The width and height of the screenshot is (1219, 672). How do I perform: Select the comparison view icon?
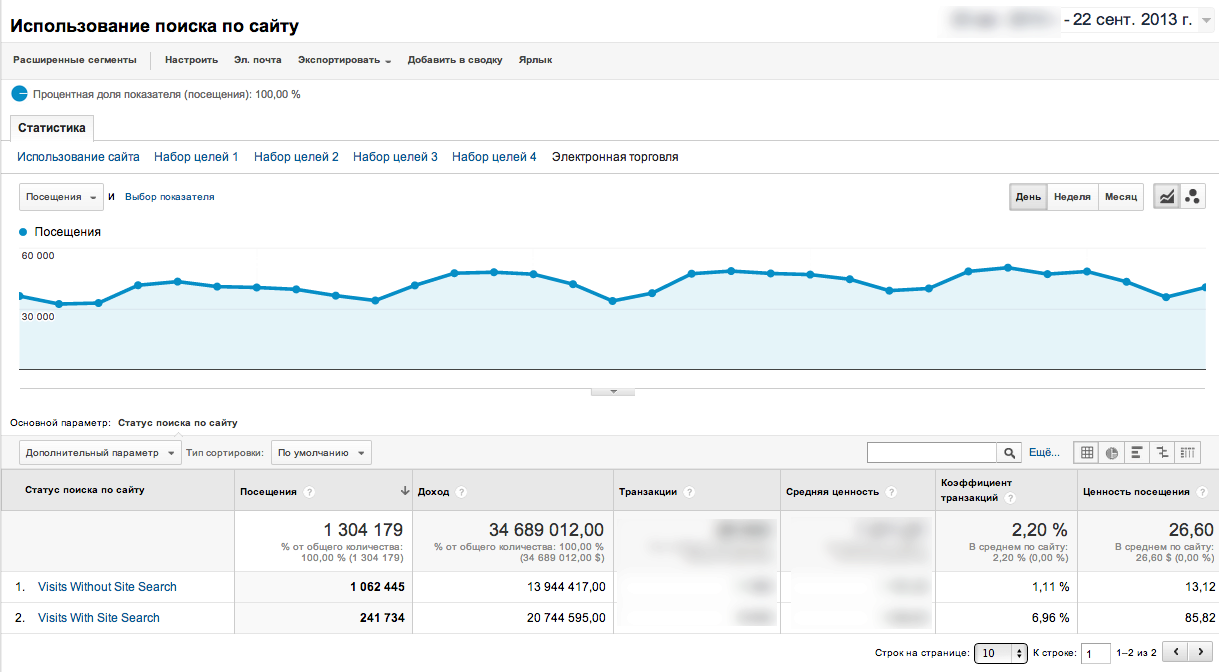pyautogui.click(x=1162, y=453)
